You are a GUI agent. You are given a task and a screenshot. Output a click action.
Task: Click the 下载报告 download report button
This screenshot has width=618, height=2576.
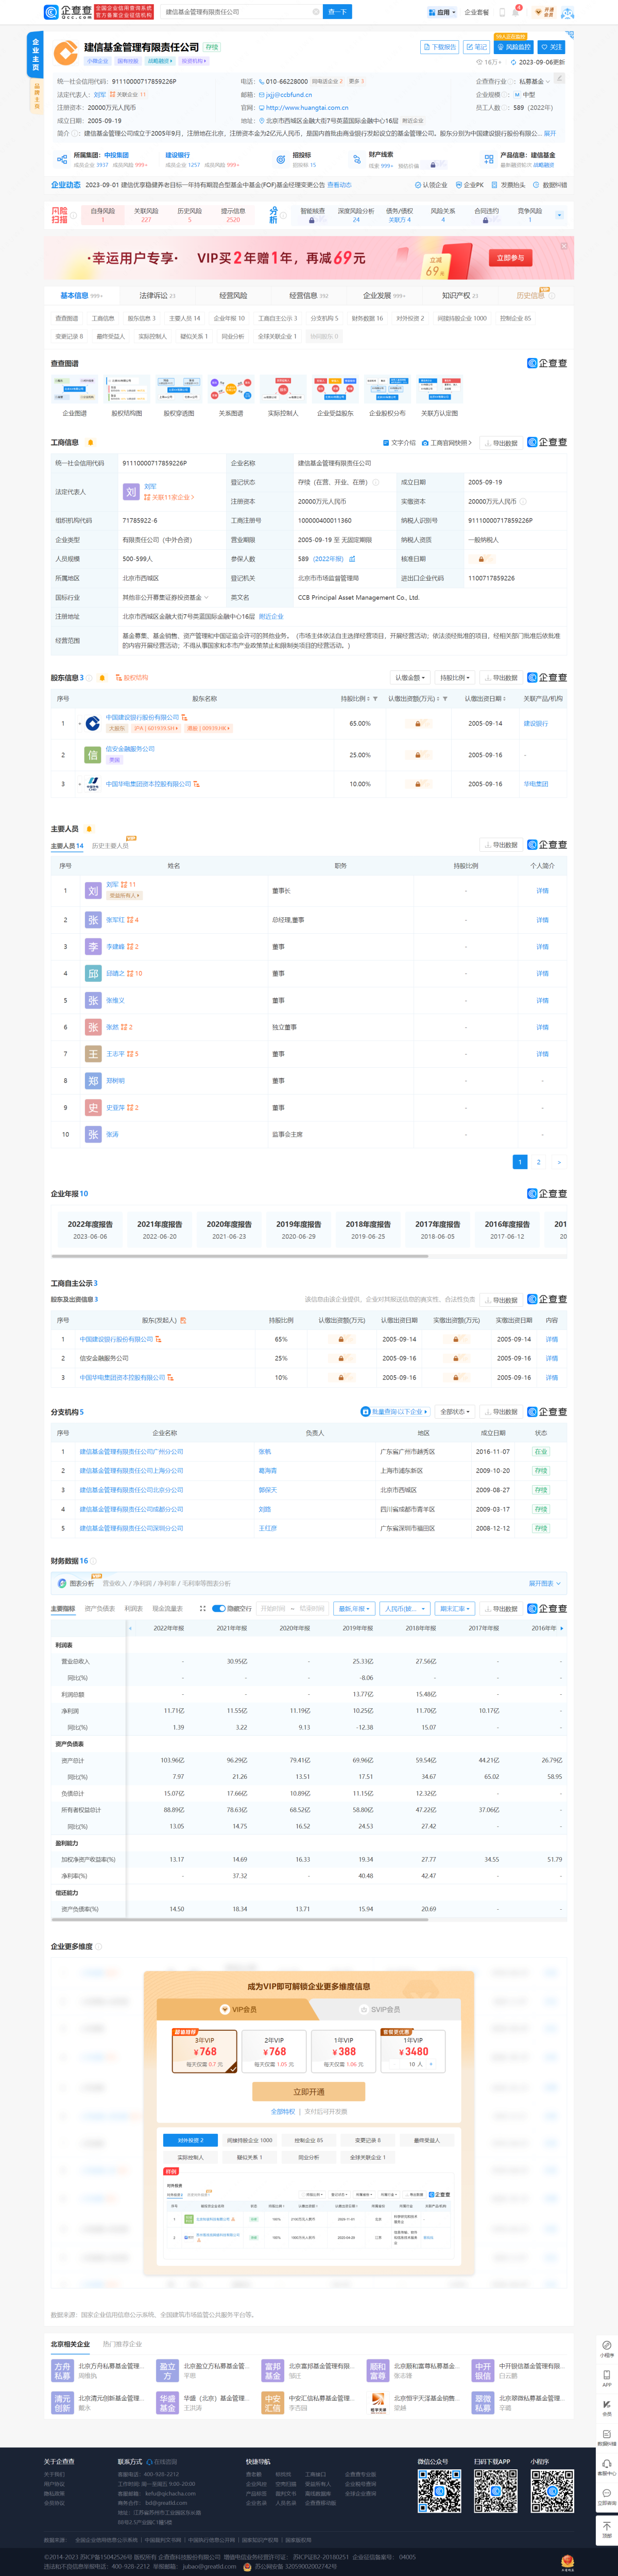[x=439, y=47]
